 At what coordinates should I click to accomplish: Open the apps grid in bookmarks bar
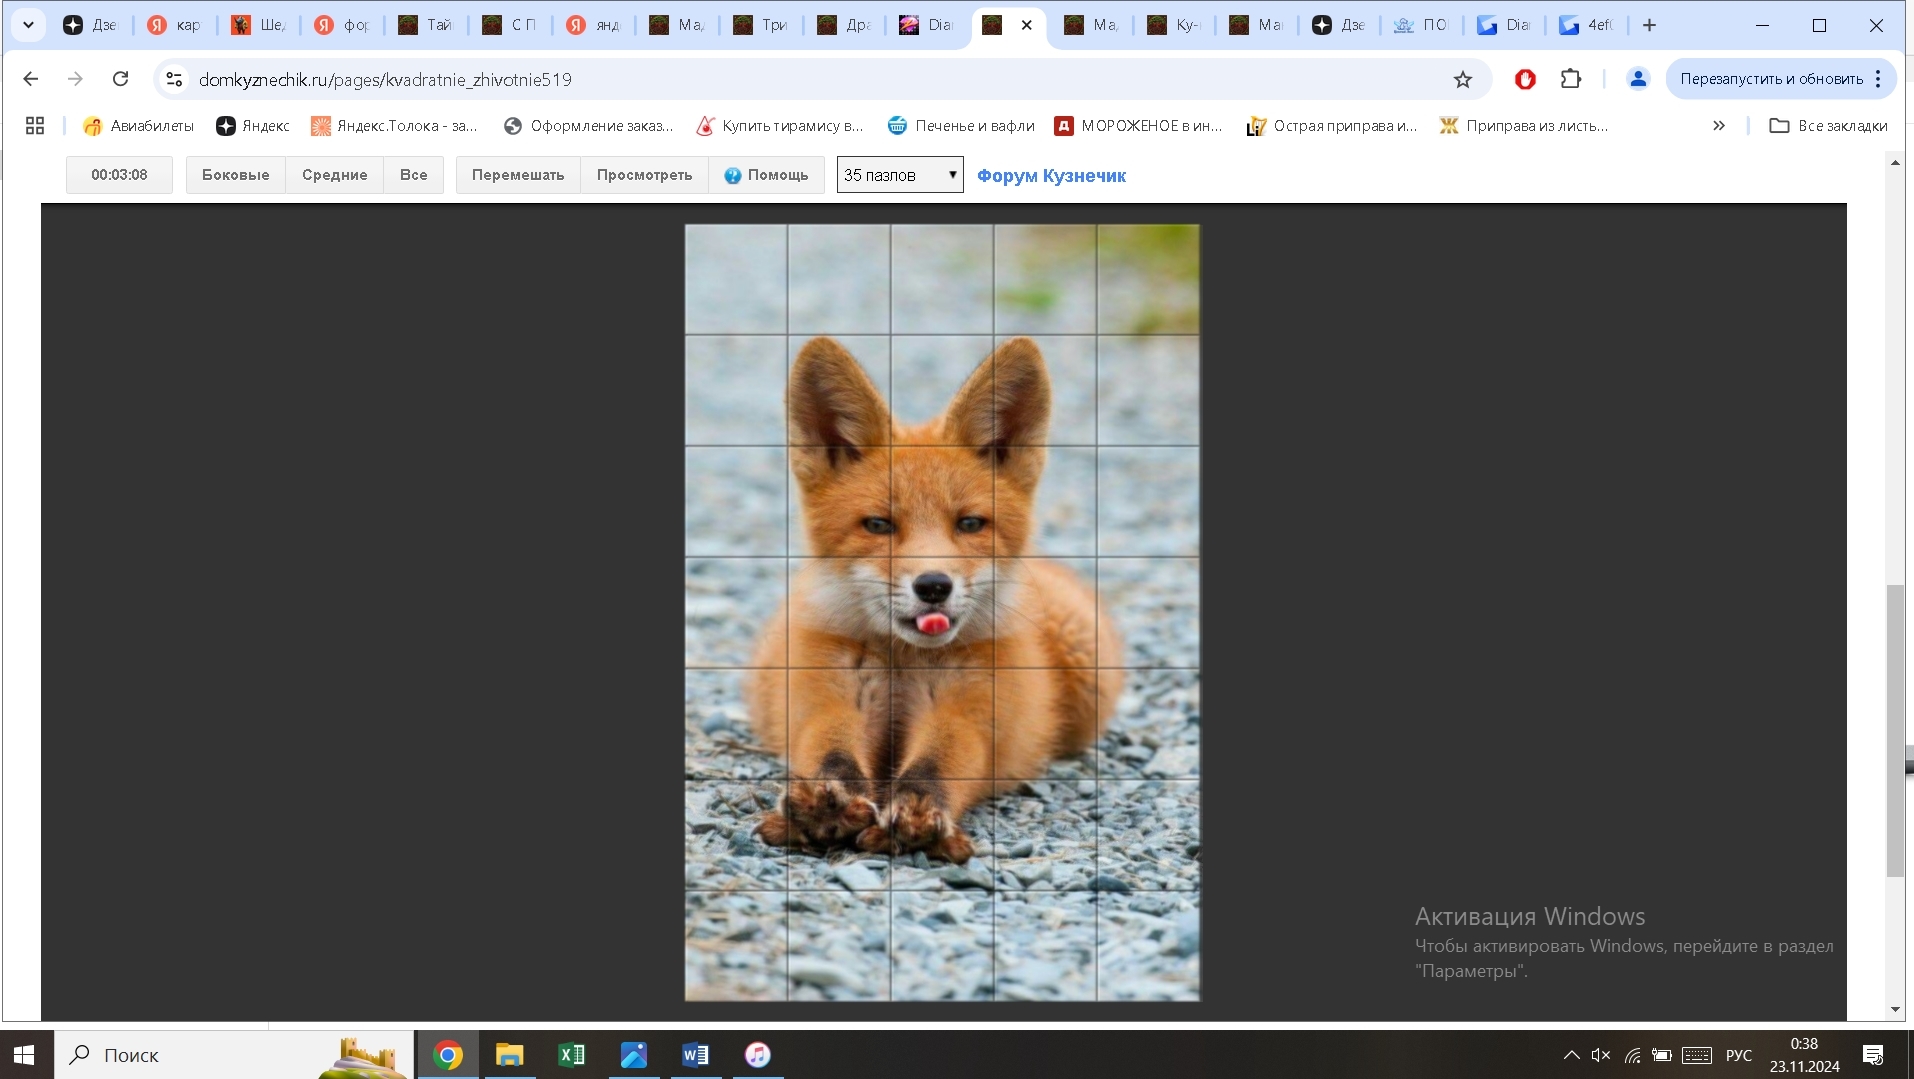click(x=35, y=126)
